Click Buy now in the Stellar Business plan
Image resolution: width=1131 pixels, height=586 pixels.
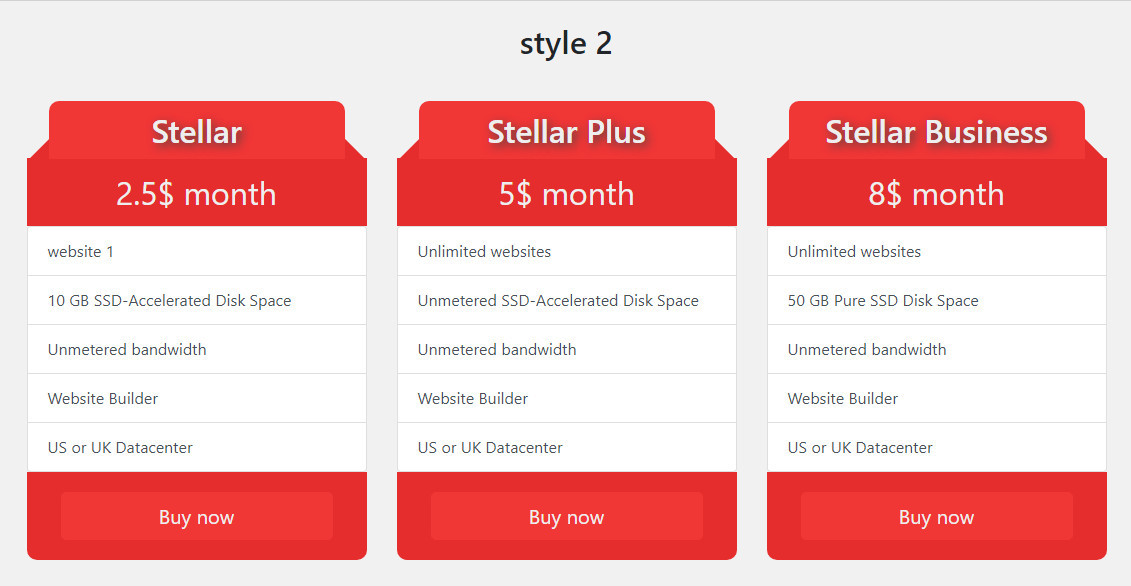(x=937, y=516)
